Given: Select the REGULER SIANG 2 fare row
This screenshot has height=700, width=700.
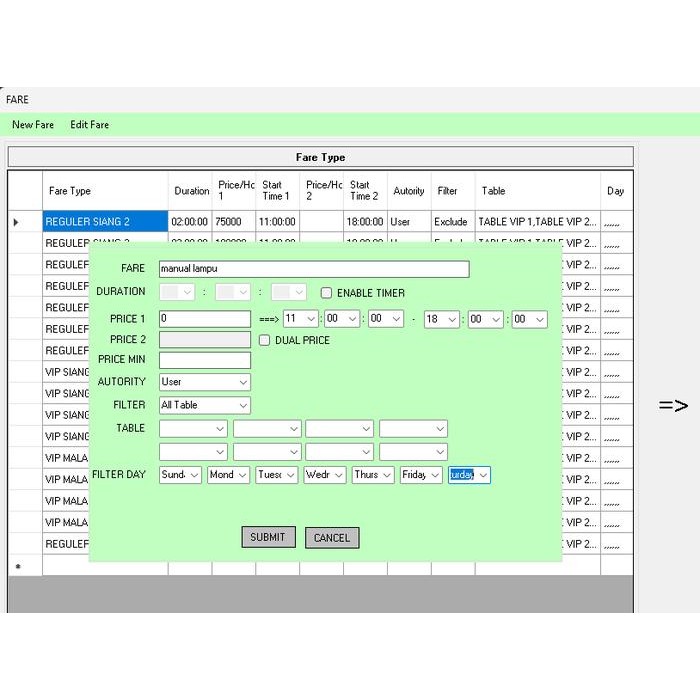Looking at the screenshot, I should [x=104, y=222].
